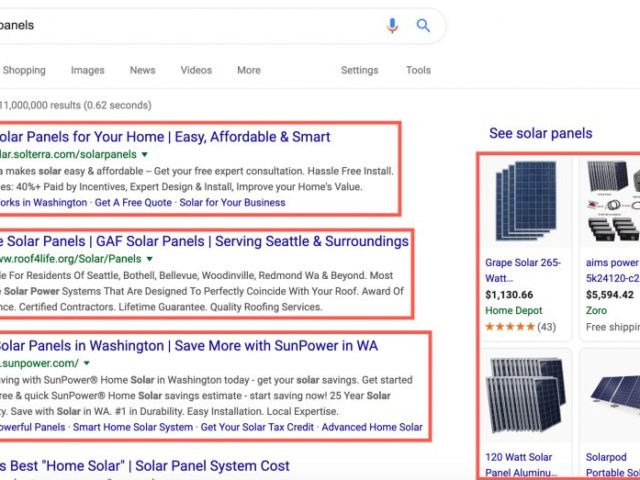Expand dropdown arrow beside roof4life.org URL
Screen dimensions: 640x480
click(x=150, y=259)
